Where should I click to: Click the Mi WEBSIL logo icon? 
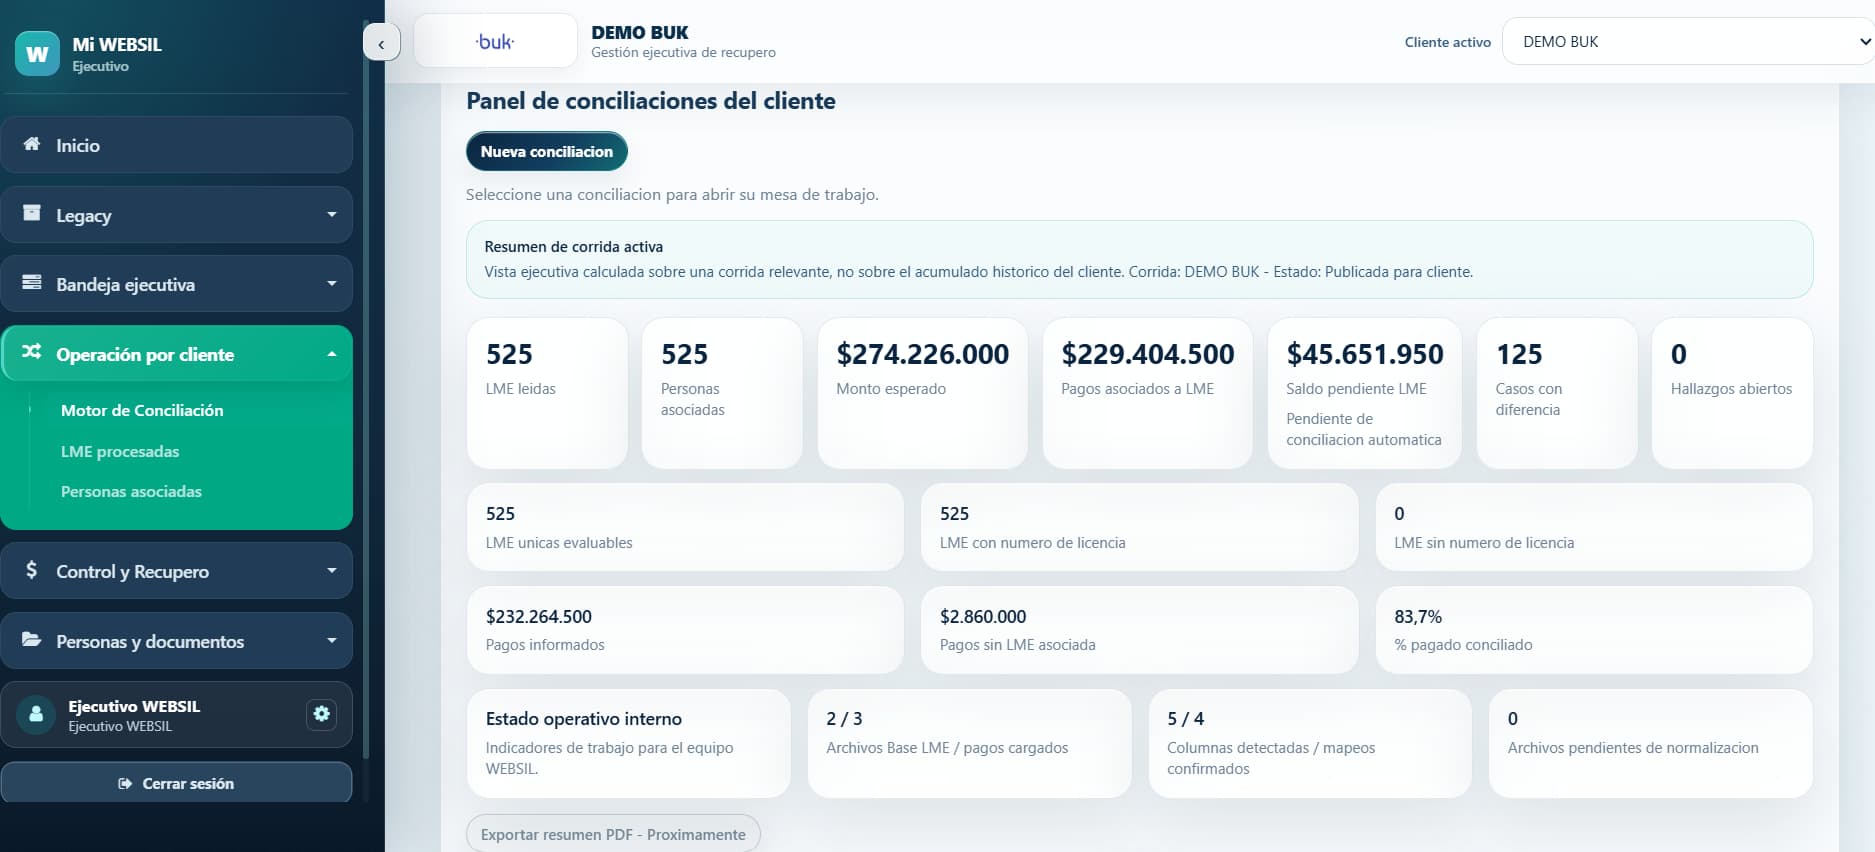[37, 54]
